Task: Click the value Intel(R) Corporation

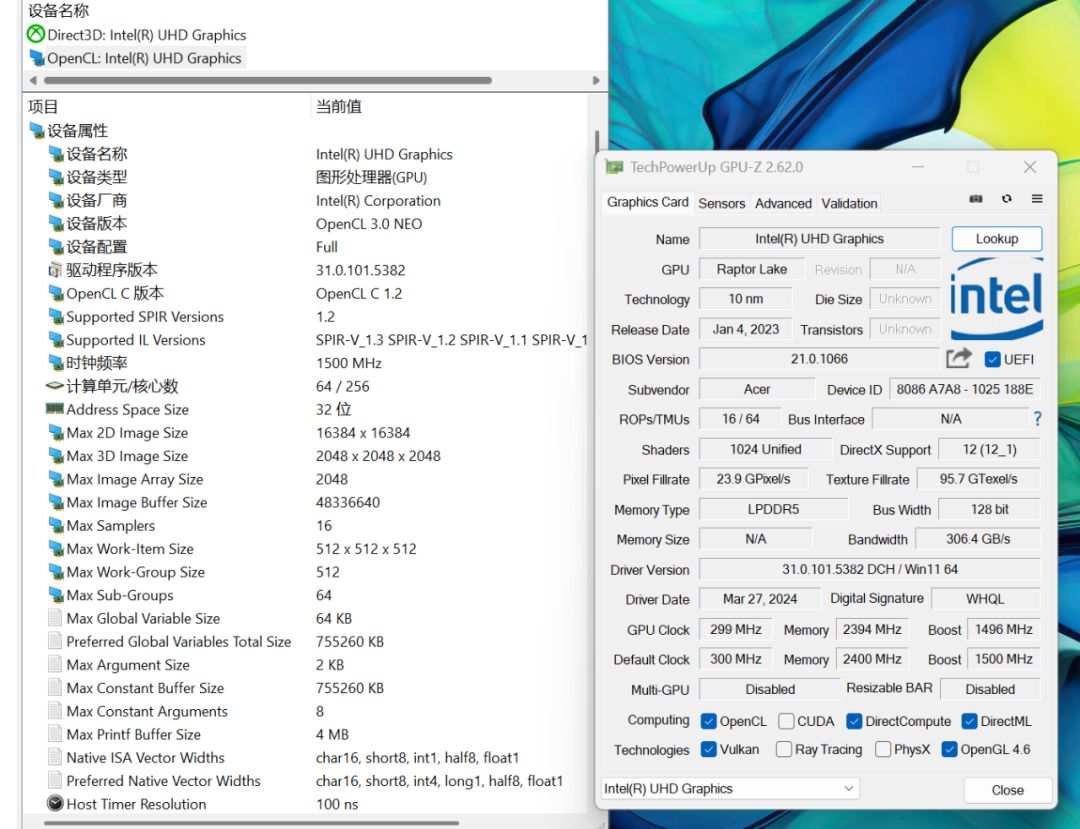Action: 378,200
